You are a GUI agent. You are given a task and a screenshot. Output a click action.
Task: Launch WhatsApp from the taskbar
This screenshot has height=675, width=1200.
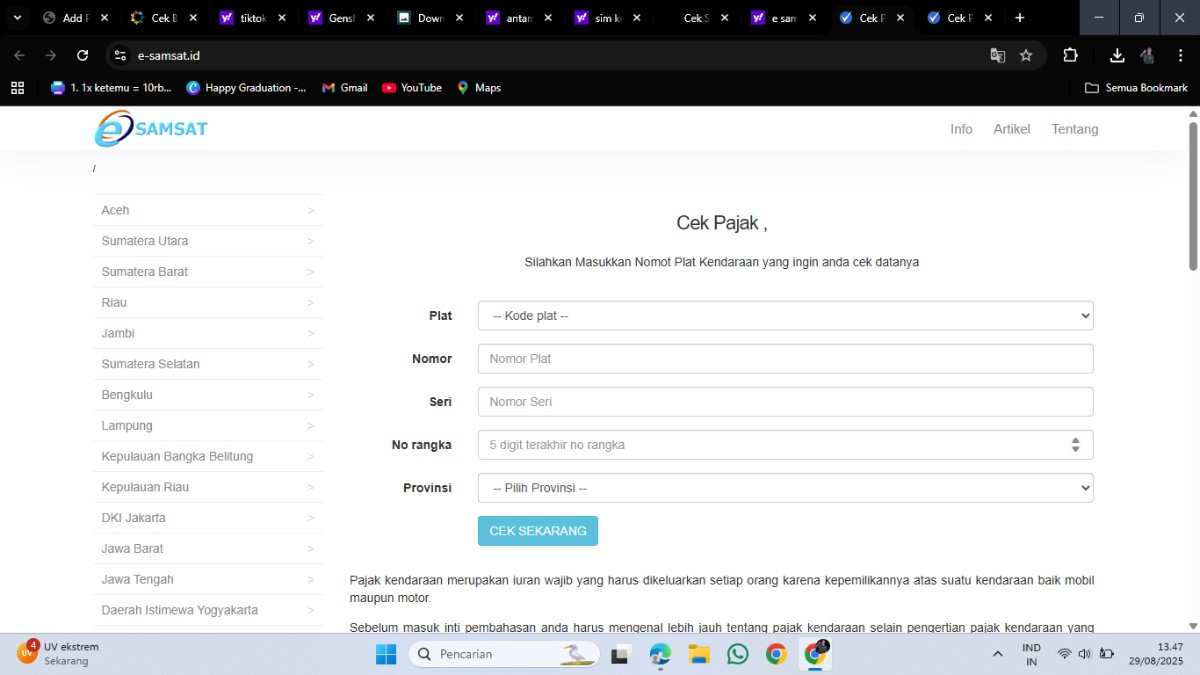pyautogui.click(x=738, y=654)
